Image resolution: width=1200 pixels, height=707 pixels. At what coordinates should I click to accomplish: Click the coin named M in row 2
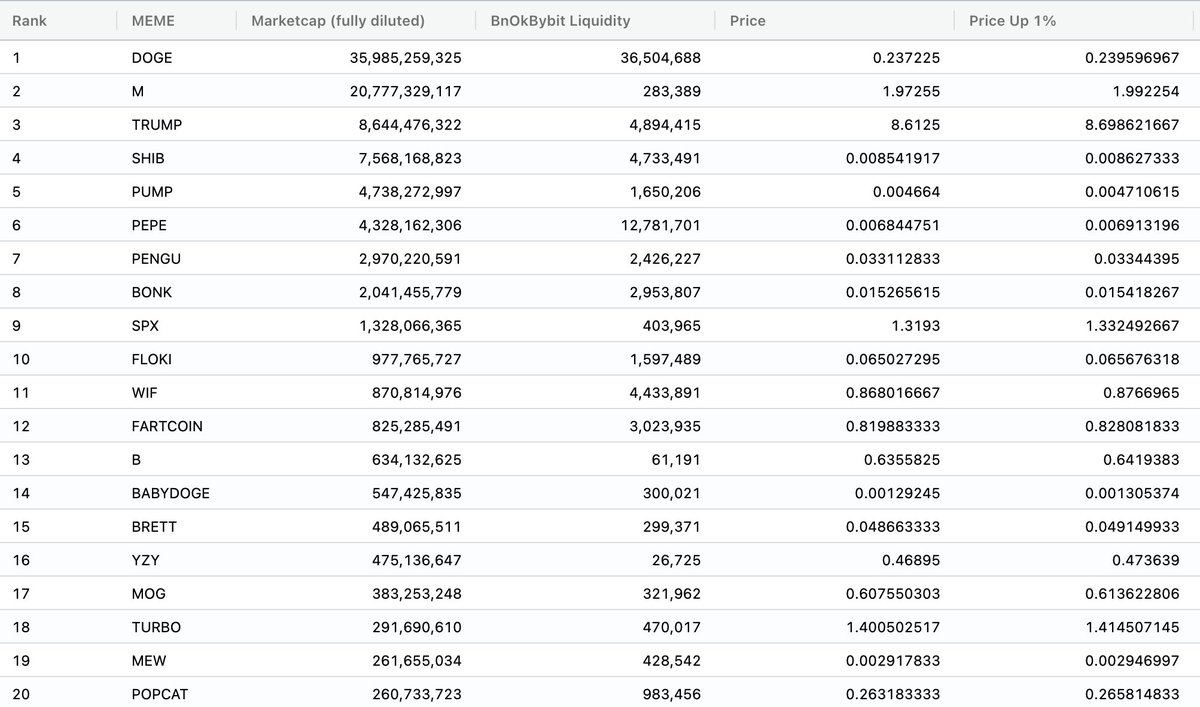[138, 91]
